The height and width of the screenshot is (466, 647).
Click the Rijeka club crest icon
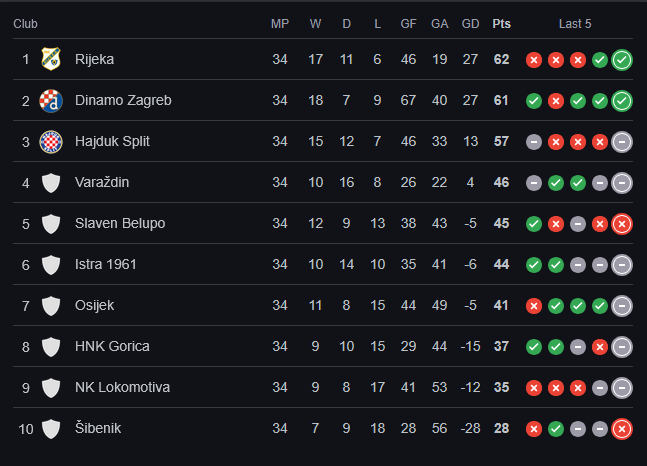pyautogui.click(x=51, y=59)
